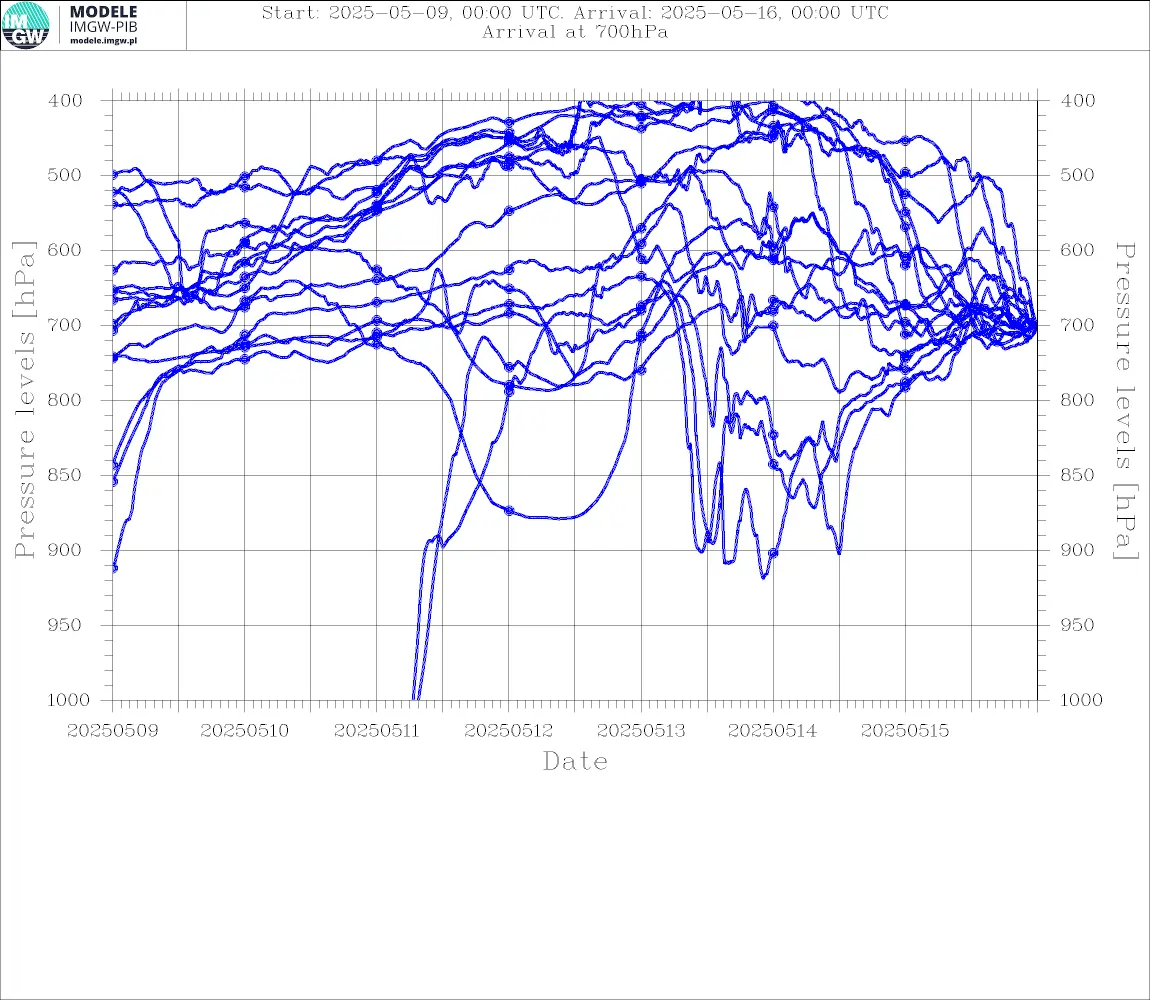Screen dimensions: 1150x1000
Task: Click date label 20250514
Action: tap(772, 731)
